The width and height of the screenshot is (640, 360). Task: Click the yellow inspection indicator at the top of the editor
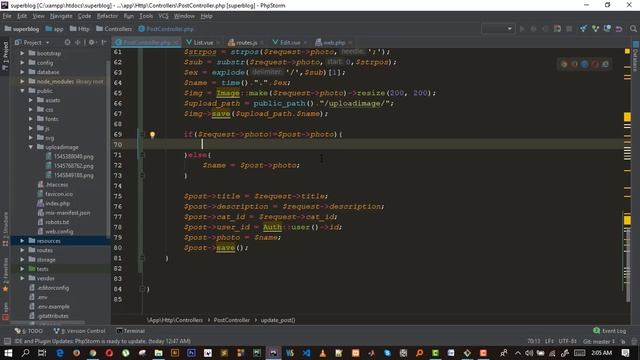[x=627, y=51]
